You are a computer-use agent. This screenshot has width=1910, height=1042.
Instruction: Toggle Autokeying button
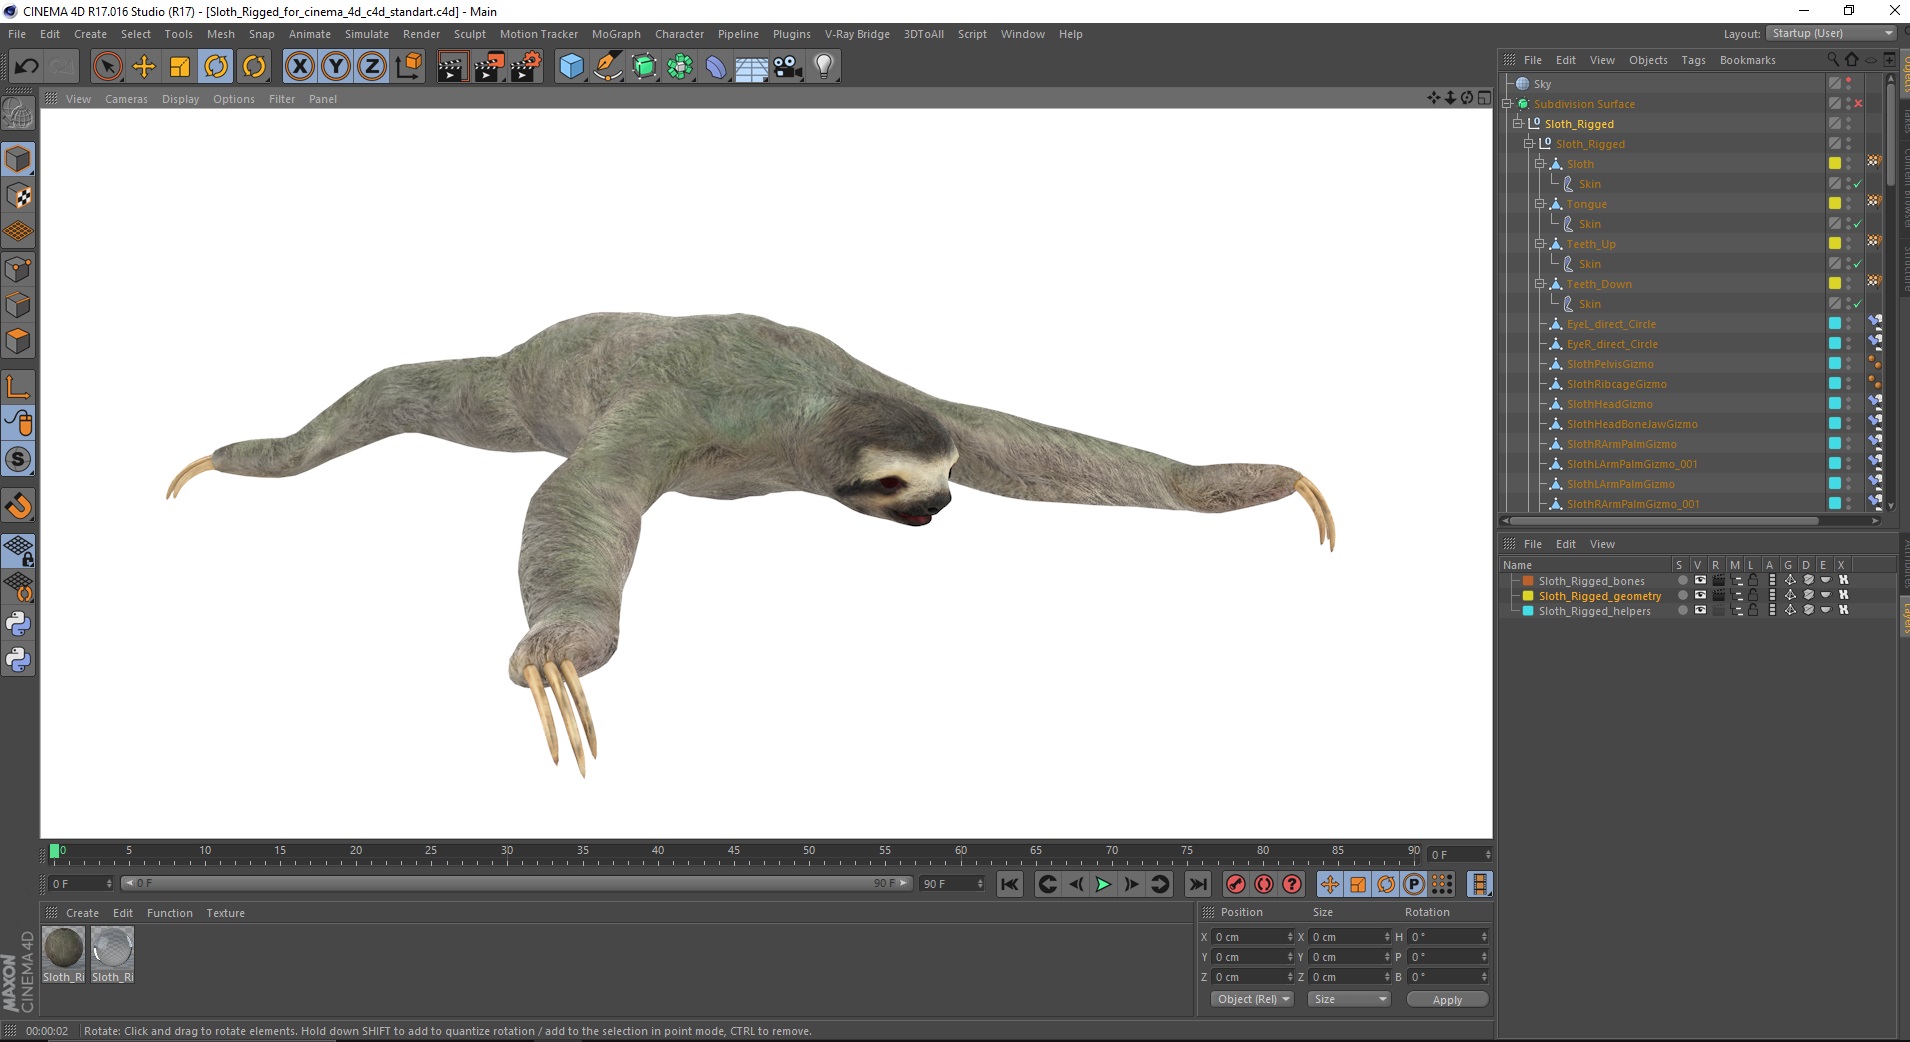(1264, 884)
